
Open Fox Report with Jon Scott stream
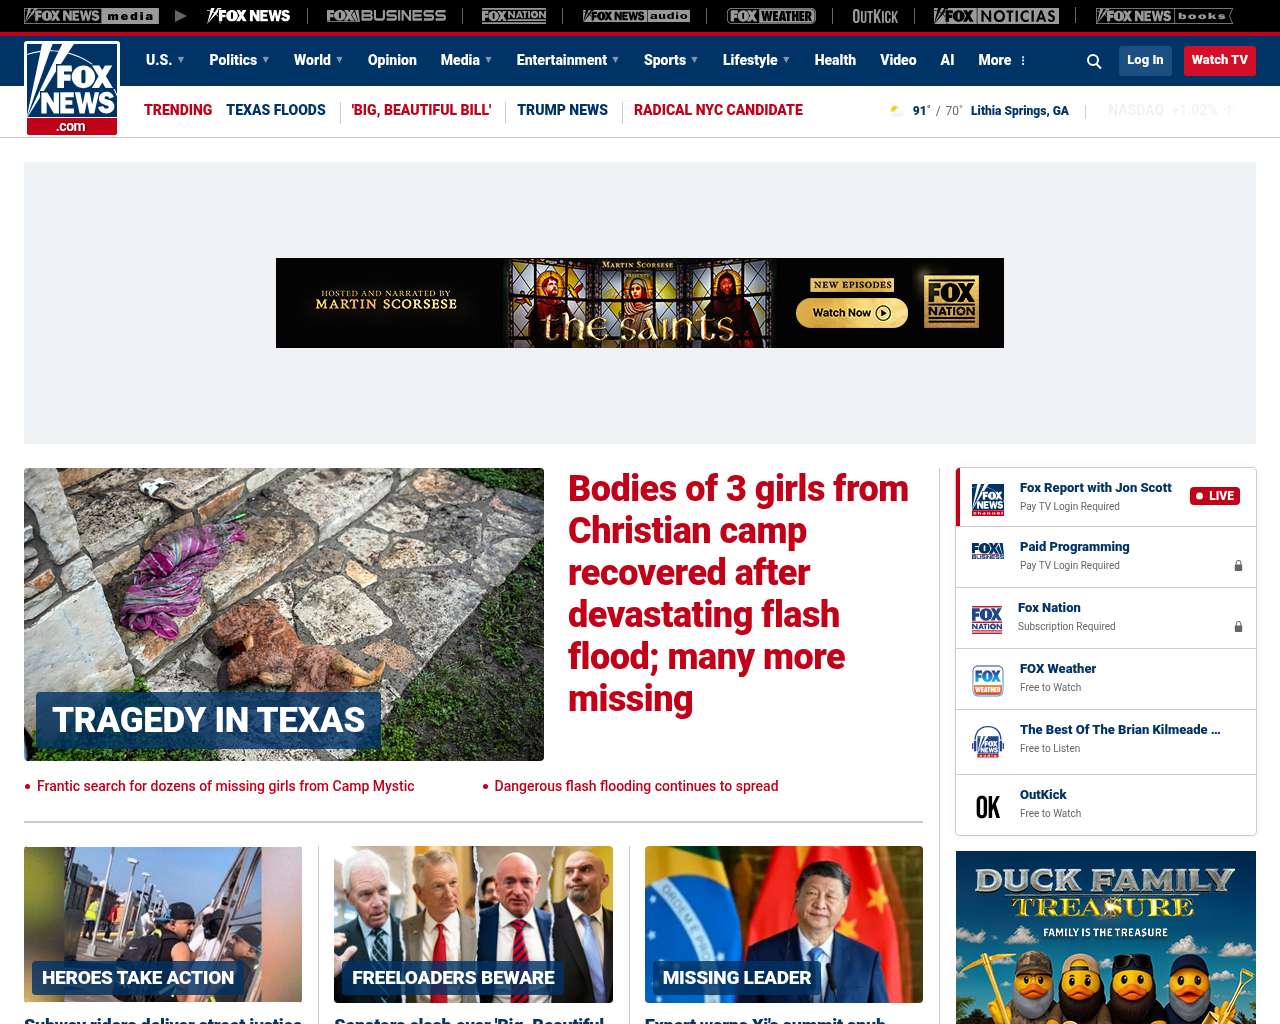1095,488
